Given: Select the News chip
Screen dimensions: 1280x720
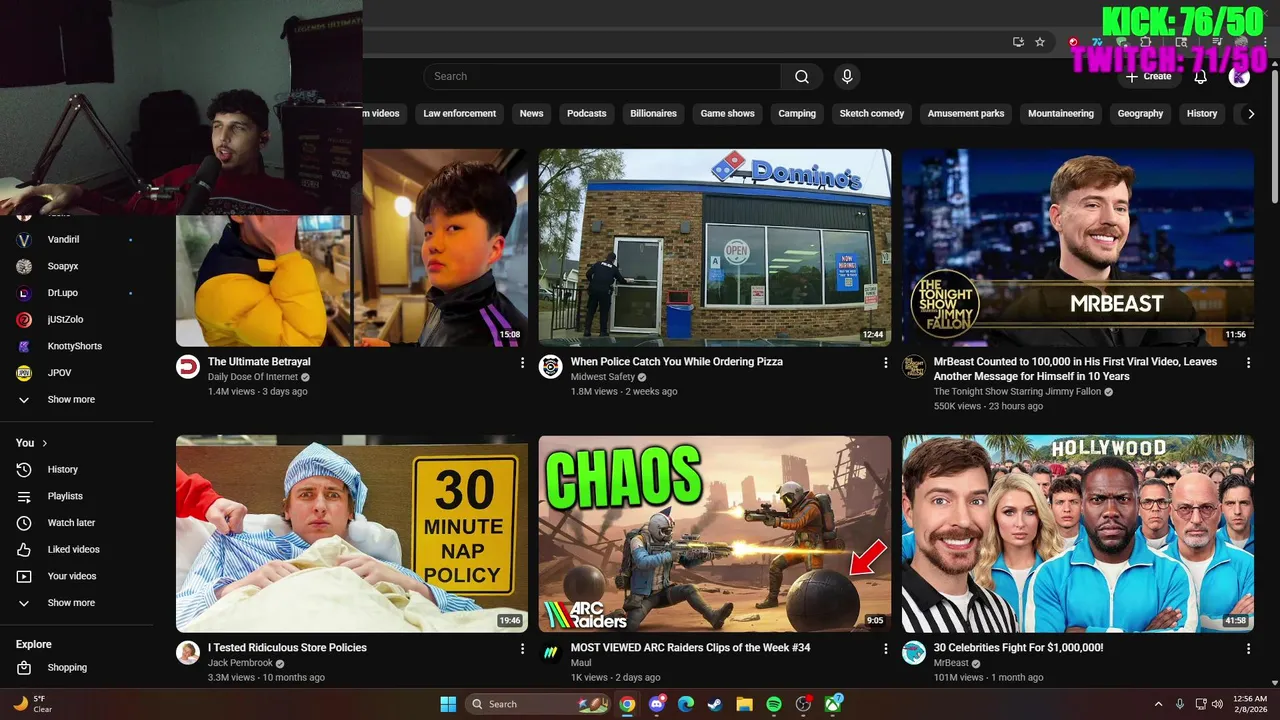Looking at the screenshot, I should [531, 114].
